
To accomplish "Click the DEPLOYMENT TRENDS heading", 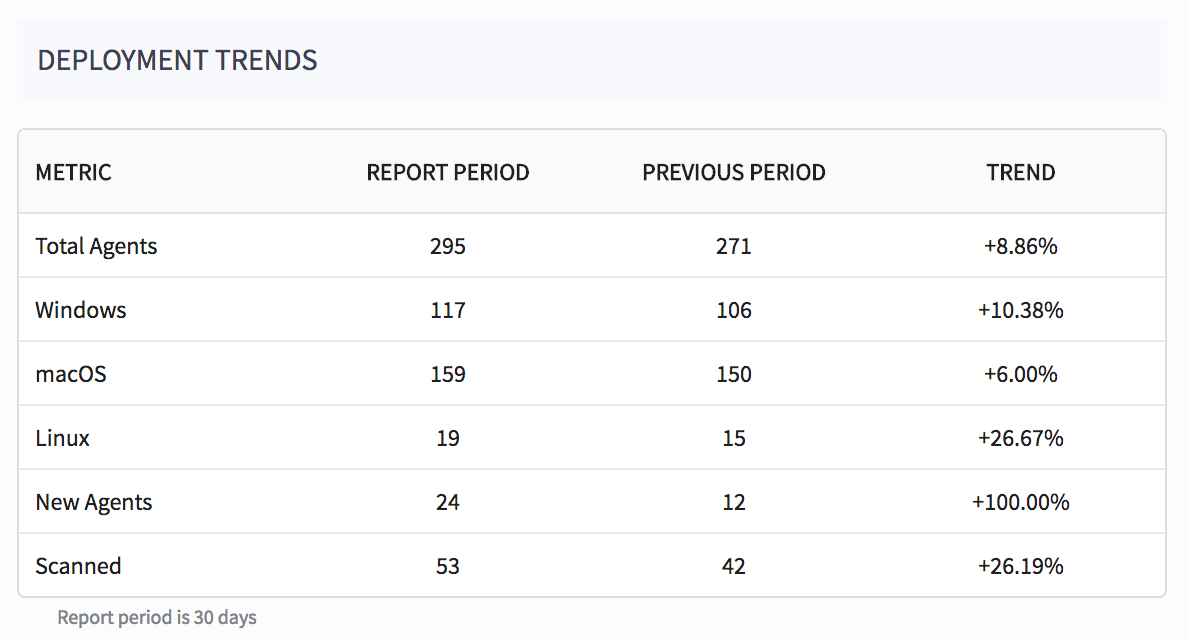I will [177, 60].
